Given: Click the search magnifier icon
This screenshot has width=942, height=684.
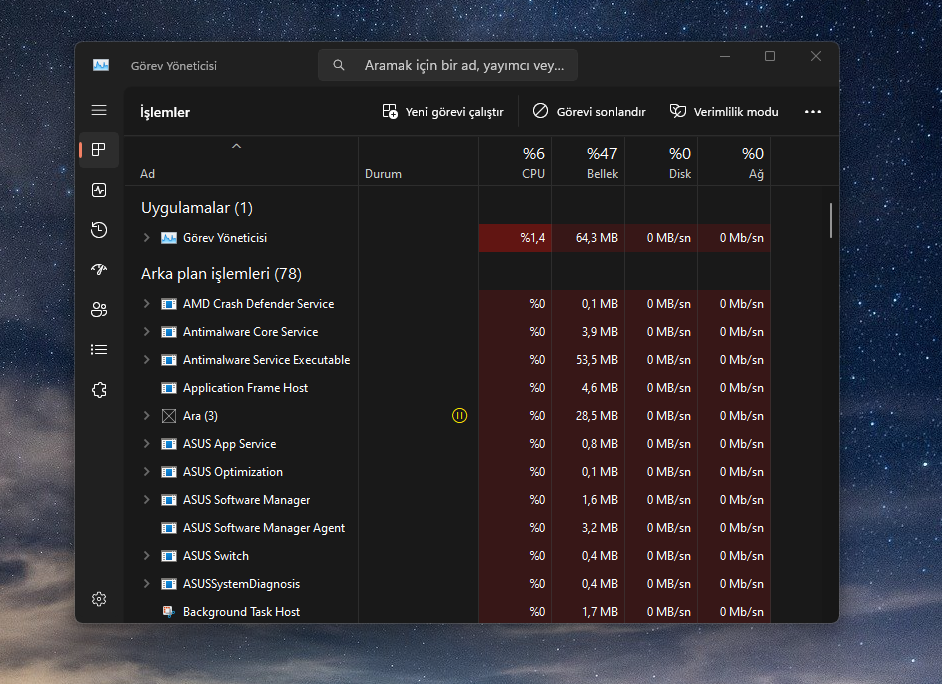Looking at the screenshot, I should [x=339, y=65].
